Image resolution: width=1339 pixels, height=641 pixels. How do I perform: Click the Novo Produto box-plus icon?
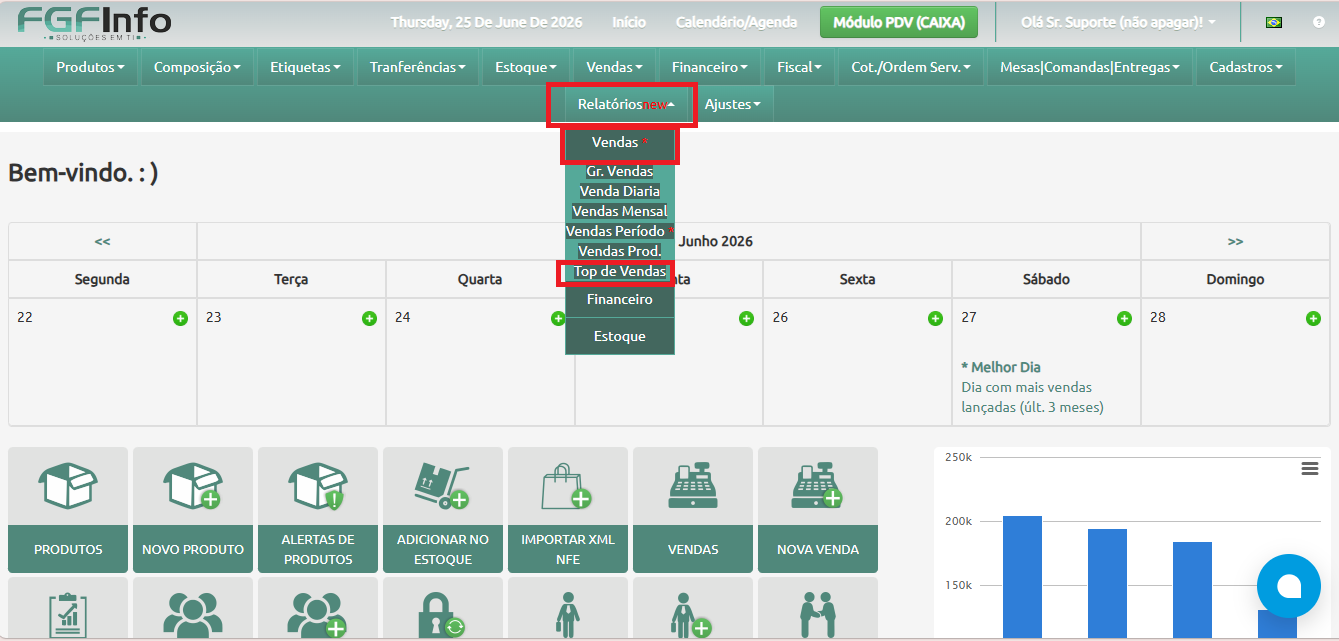[193, 486]
